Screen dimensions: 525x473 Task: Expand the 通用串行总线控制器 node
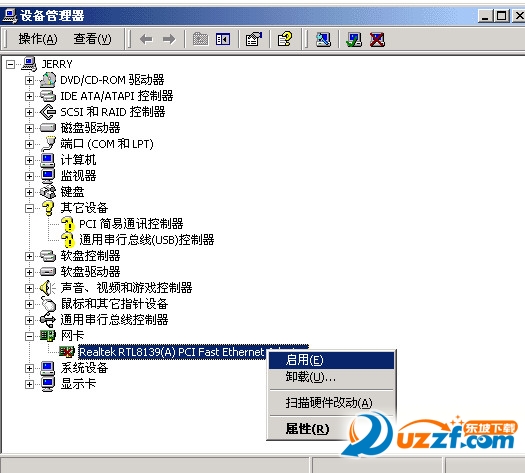point(29,320)
